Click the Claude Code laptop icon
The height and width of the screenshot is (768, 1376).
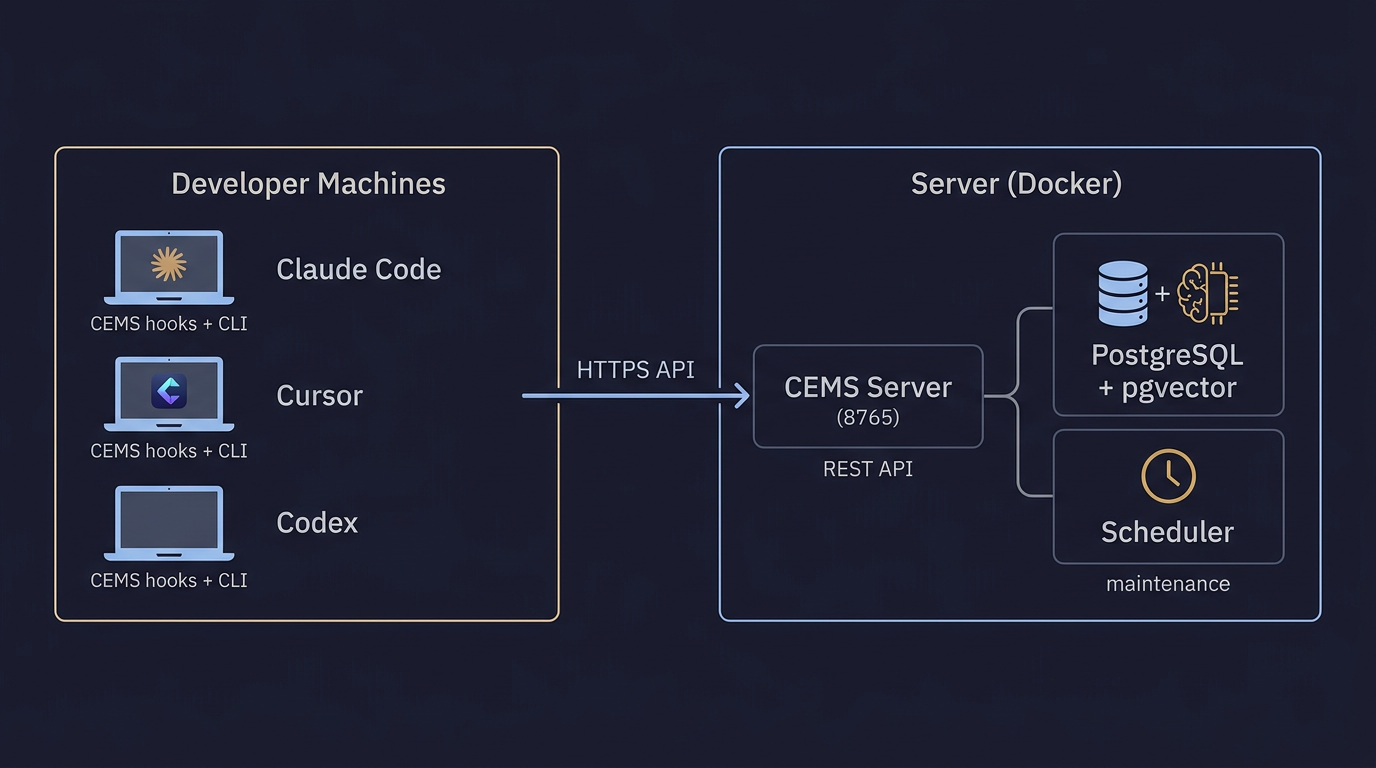point(169,267)
